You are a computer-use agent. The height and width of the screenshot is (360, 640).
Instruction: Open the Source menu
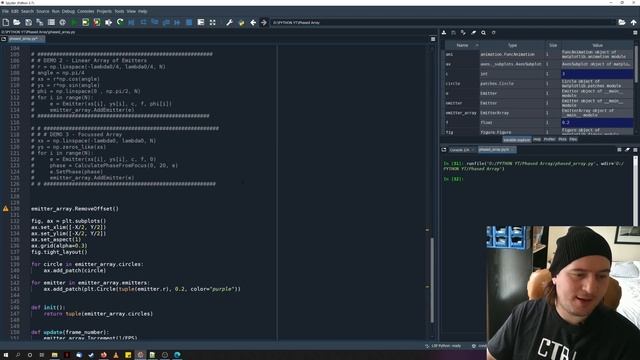[x=42, y=11]
